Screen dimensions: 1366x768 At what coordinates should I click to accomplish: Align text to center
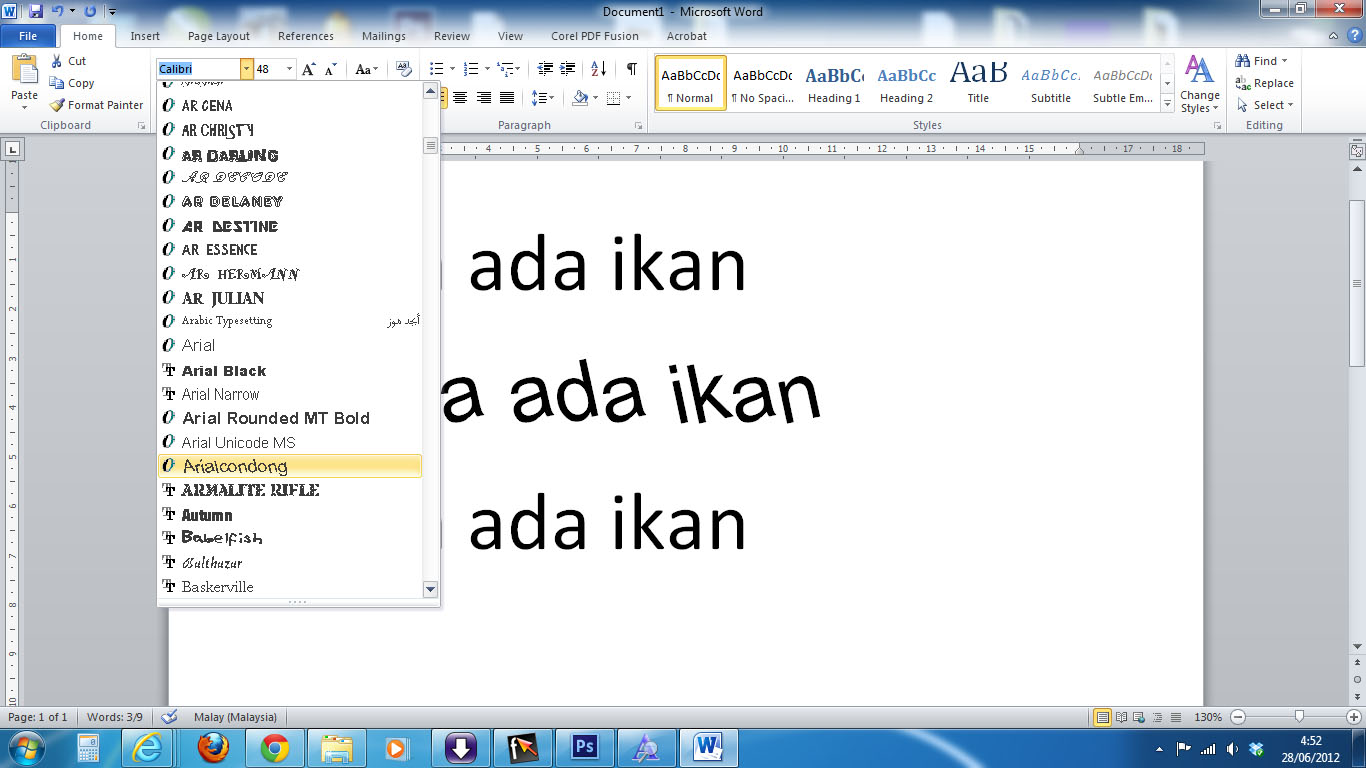[x=460, y=98]
